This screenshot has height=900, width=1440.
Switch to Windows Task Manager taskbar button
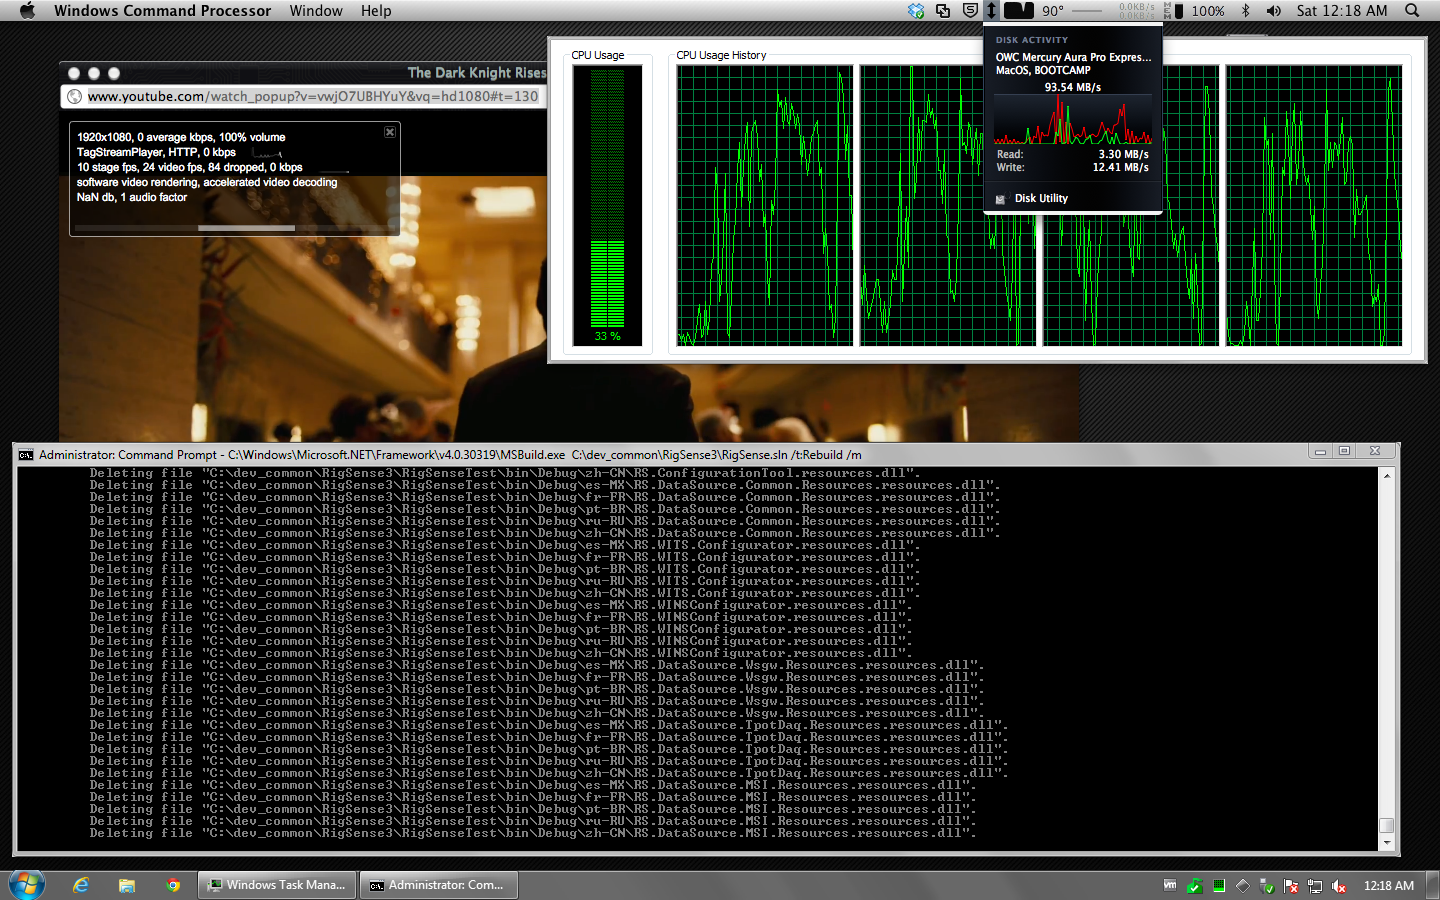coord(277,885)
